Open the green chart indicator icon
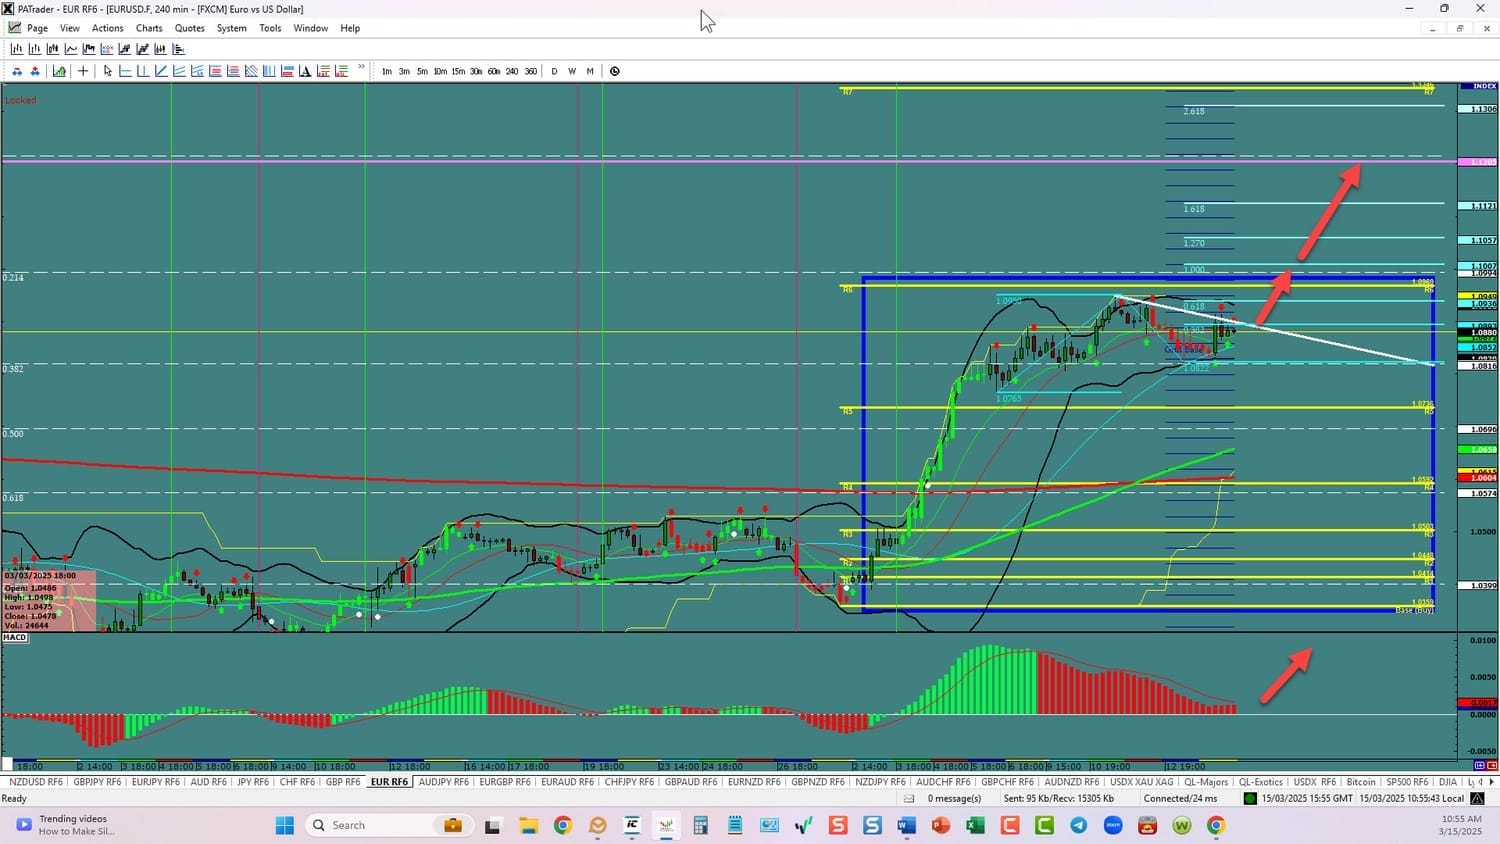Image resolution: width=1500 pixels, height=844 pixels. click(59, 71)
